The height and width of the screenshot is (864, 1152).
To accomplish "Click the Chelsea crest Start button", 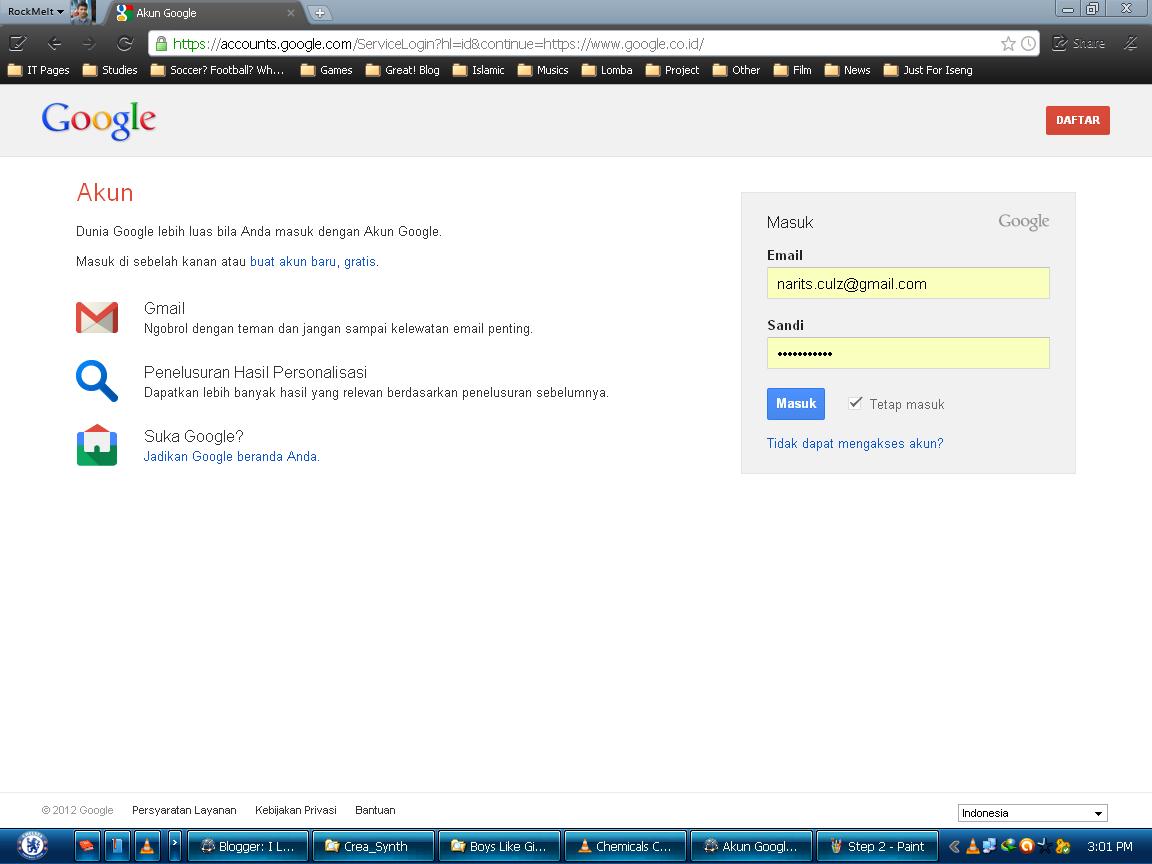I will tap(32, 846).
